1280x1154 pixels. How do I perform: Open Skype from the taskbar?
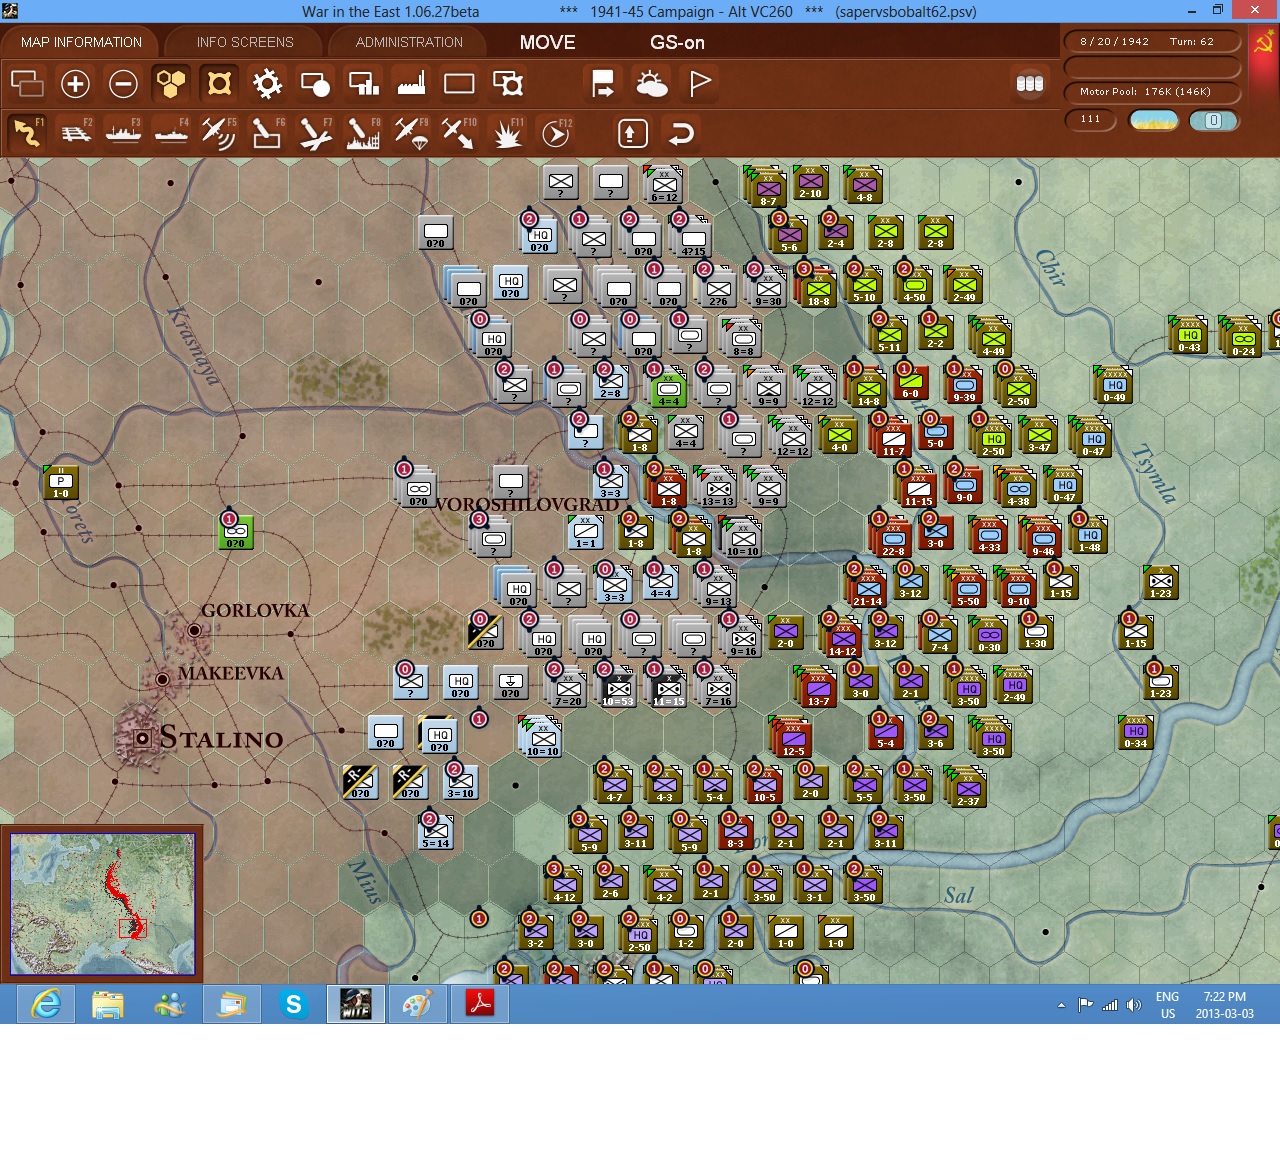294,1004
